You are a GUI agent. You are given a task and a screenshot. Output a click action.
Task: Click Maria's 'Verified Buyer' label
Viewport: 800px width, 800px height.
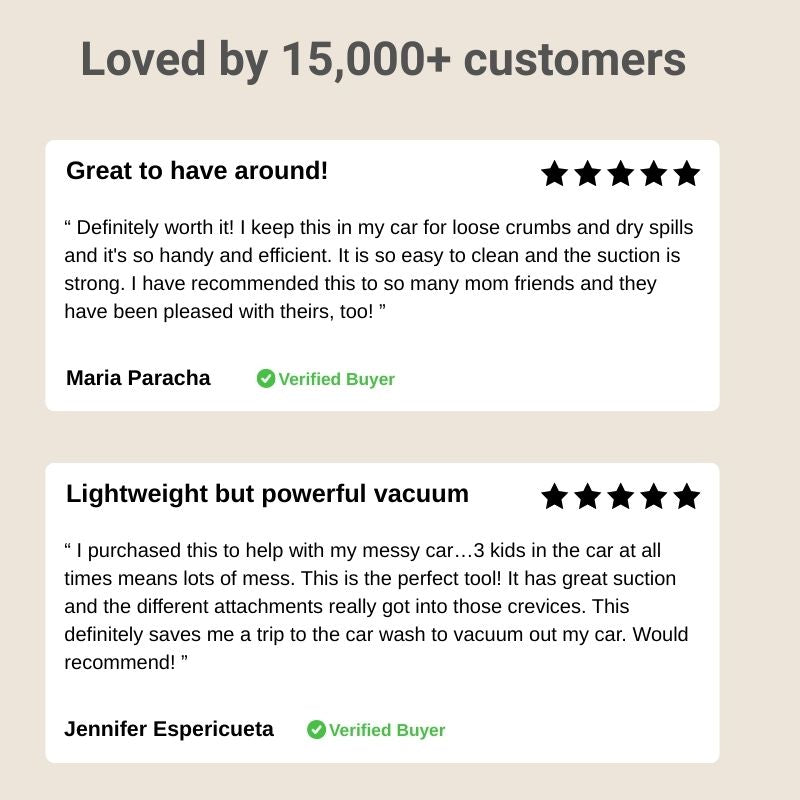[337, 379]
